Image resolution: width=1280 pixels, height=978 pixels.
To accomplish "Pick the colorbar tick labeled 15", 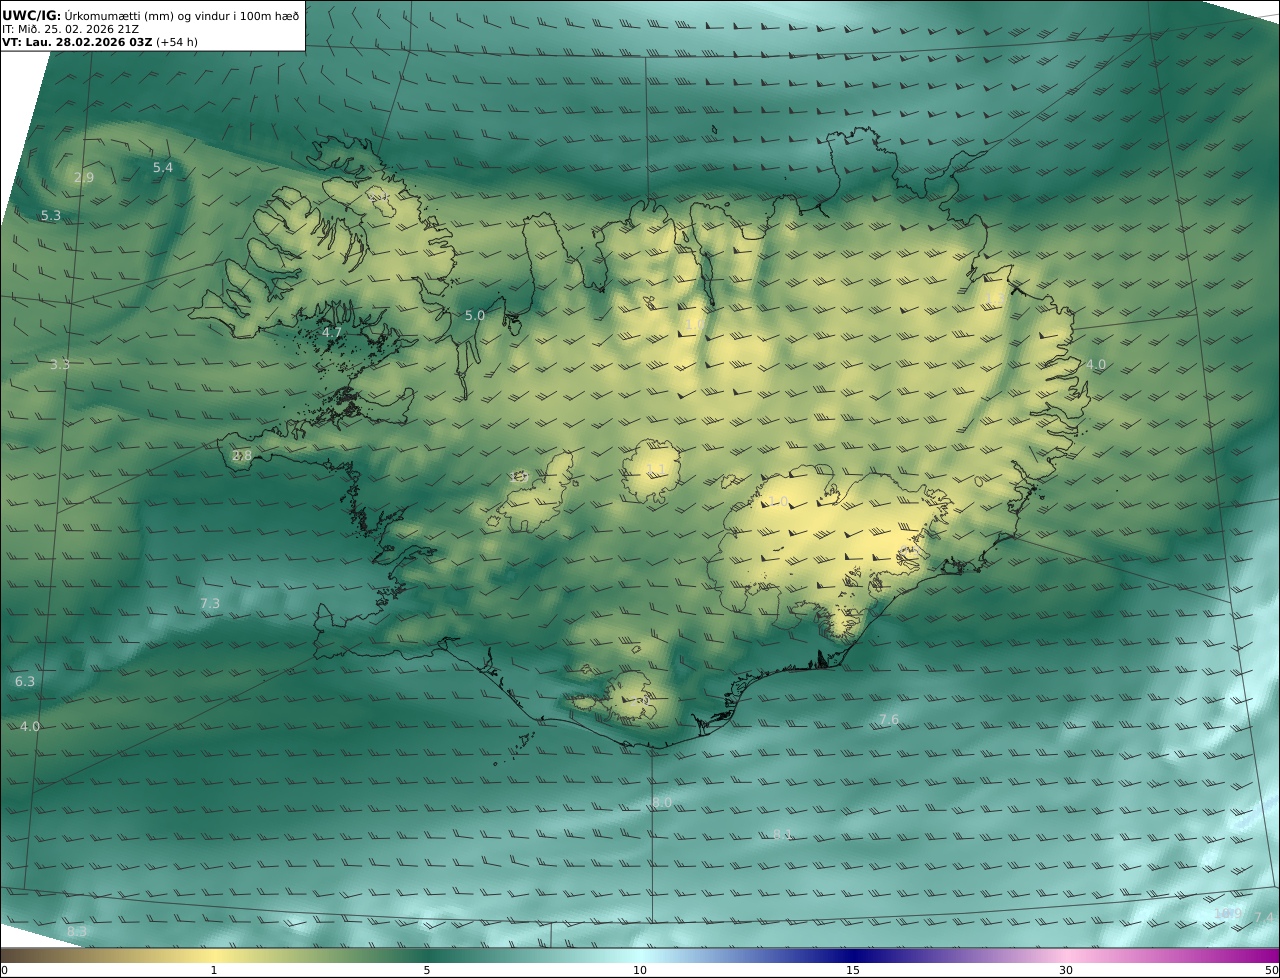I will coord(853,969).
